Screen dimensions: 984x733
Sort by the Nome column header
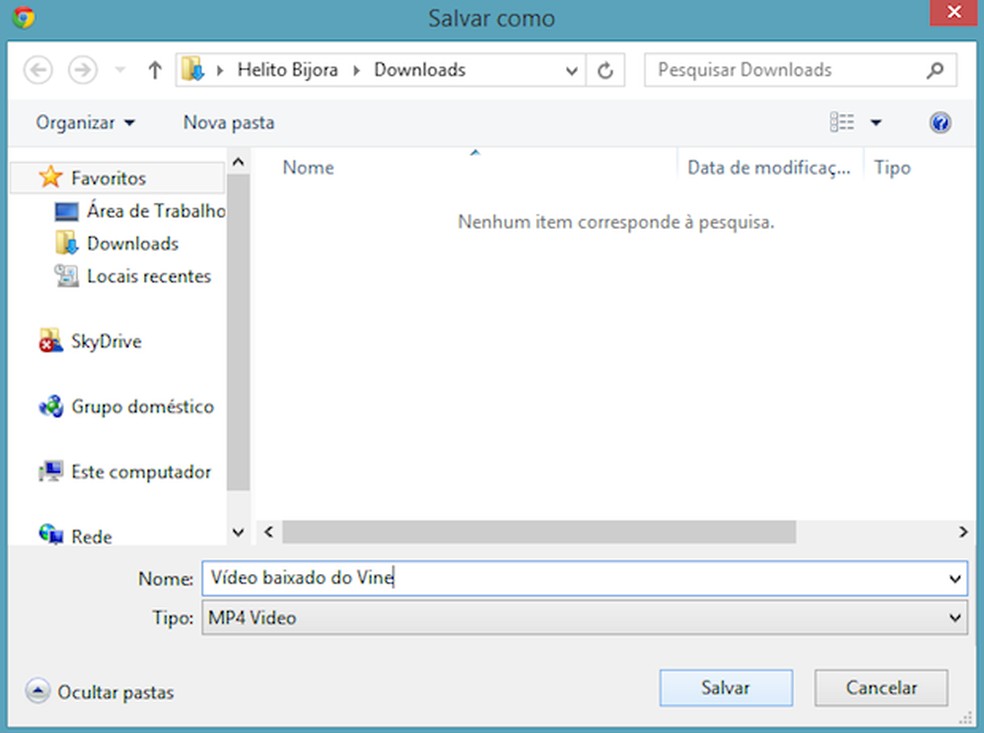point(308,168)
